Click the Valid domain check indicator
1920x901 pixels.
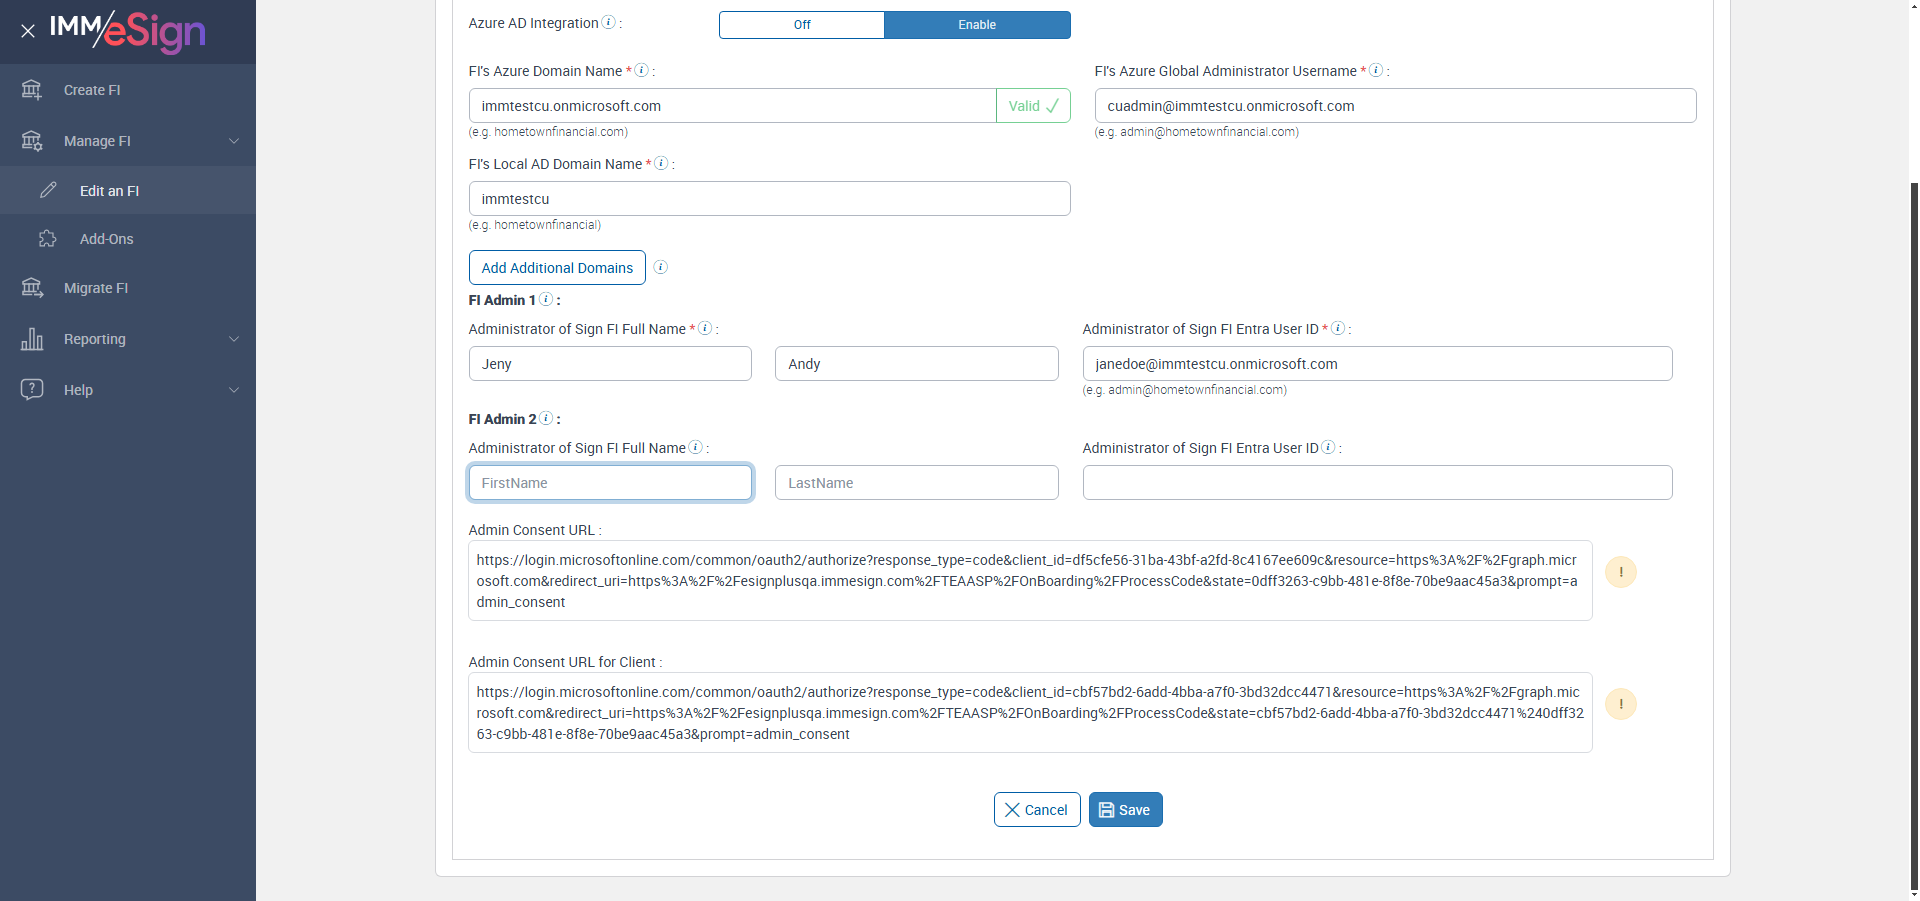pos(1033,106)
